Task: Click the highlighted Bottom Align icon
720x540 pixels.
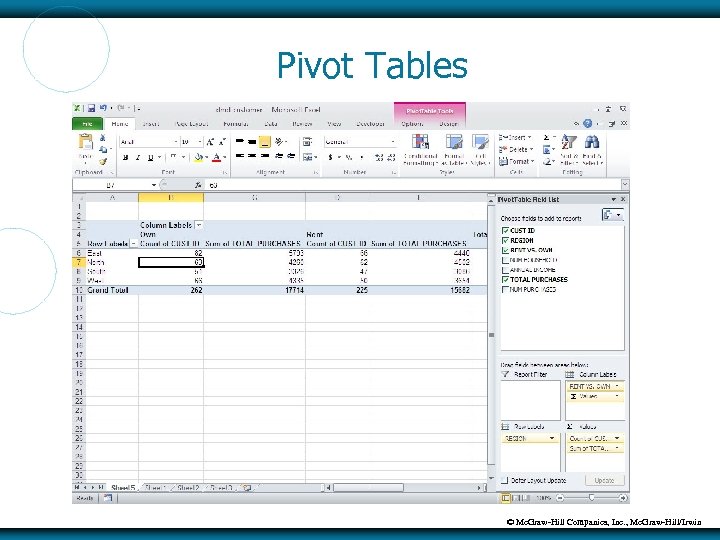Action: (264, 142)
